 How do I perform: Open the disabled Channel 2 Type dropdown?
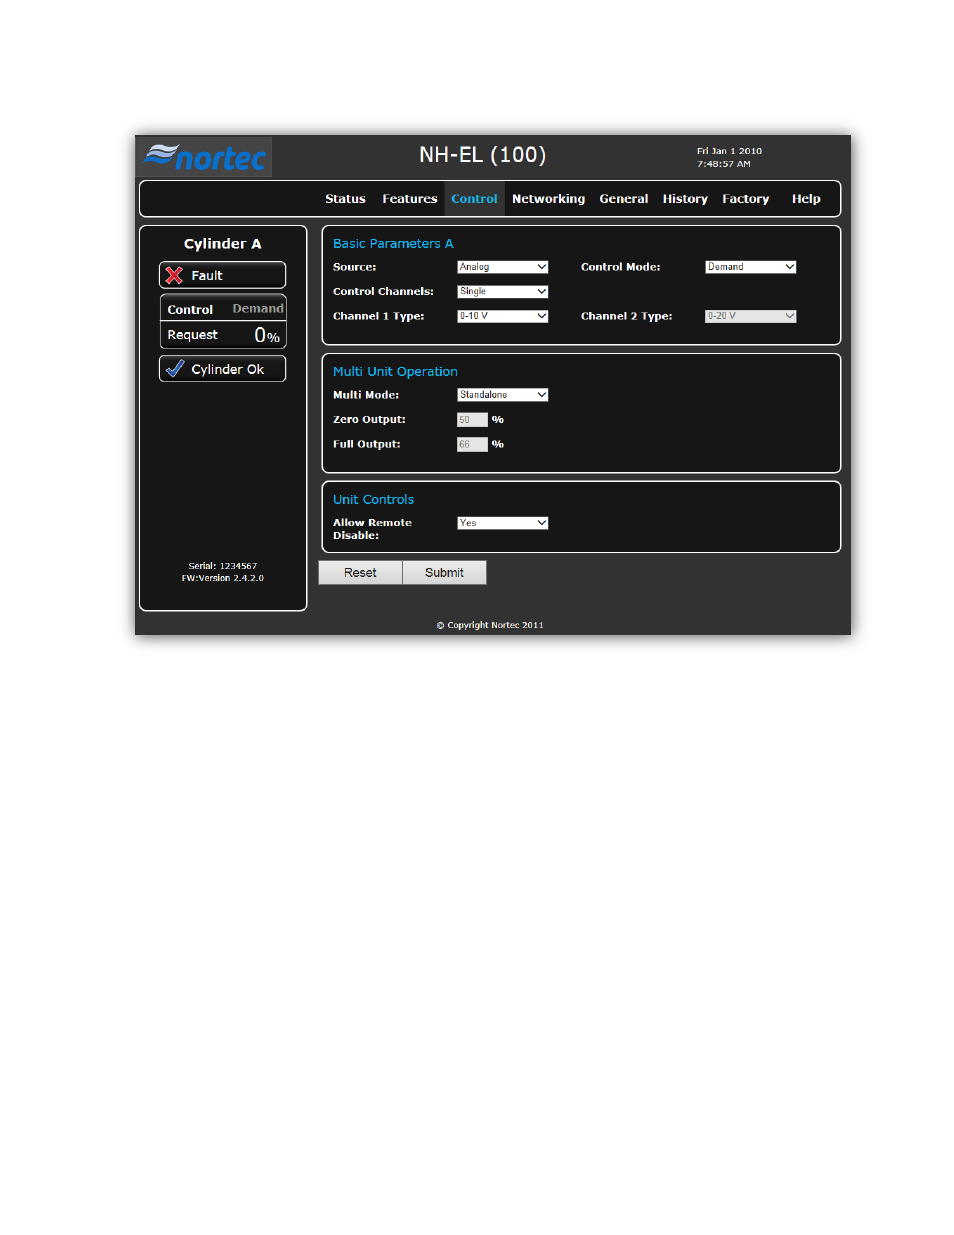[751, 316]
